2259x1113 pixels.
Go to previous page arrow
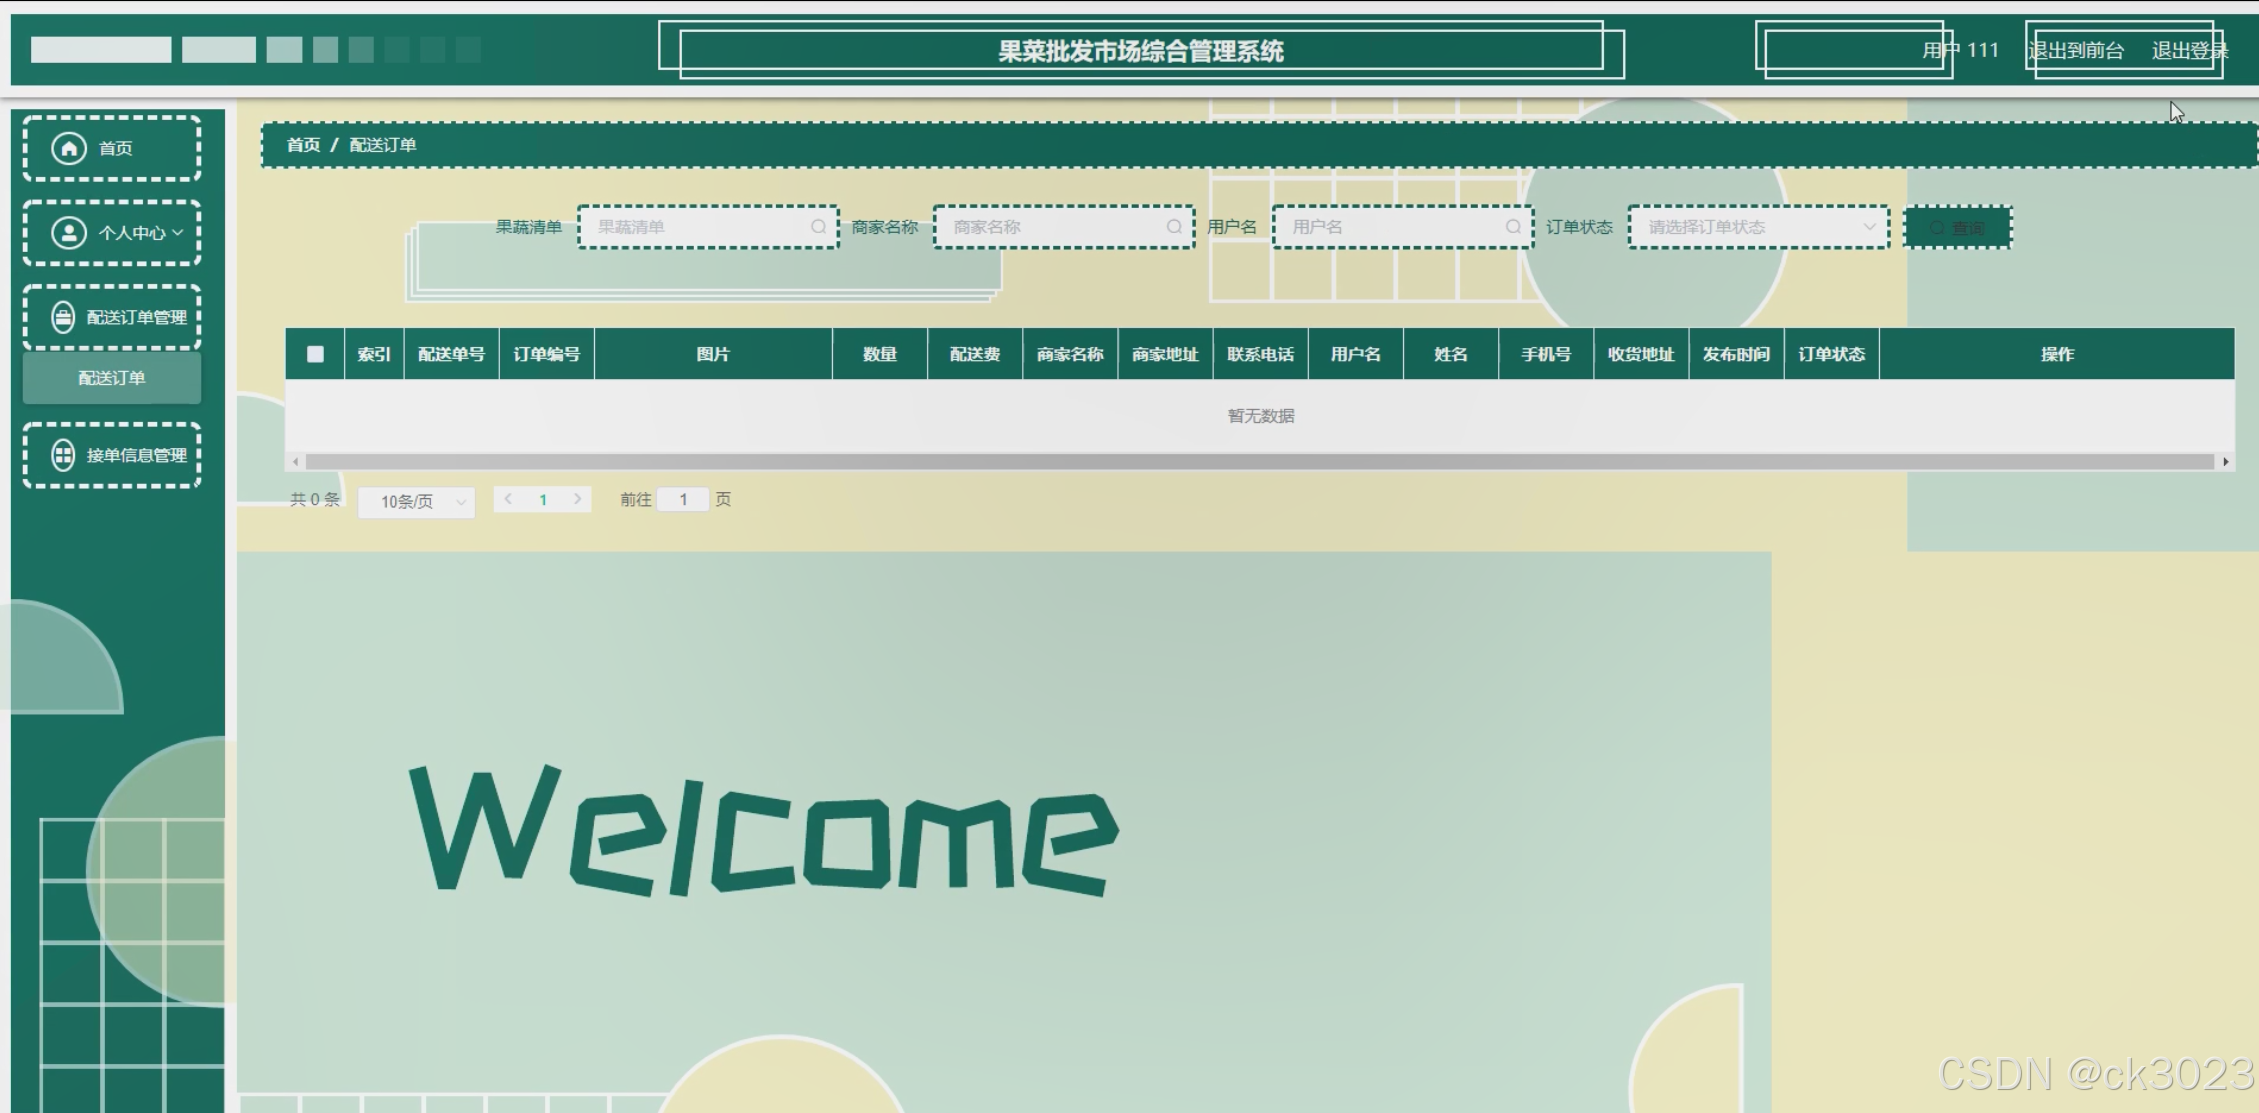tap(508, 499)
